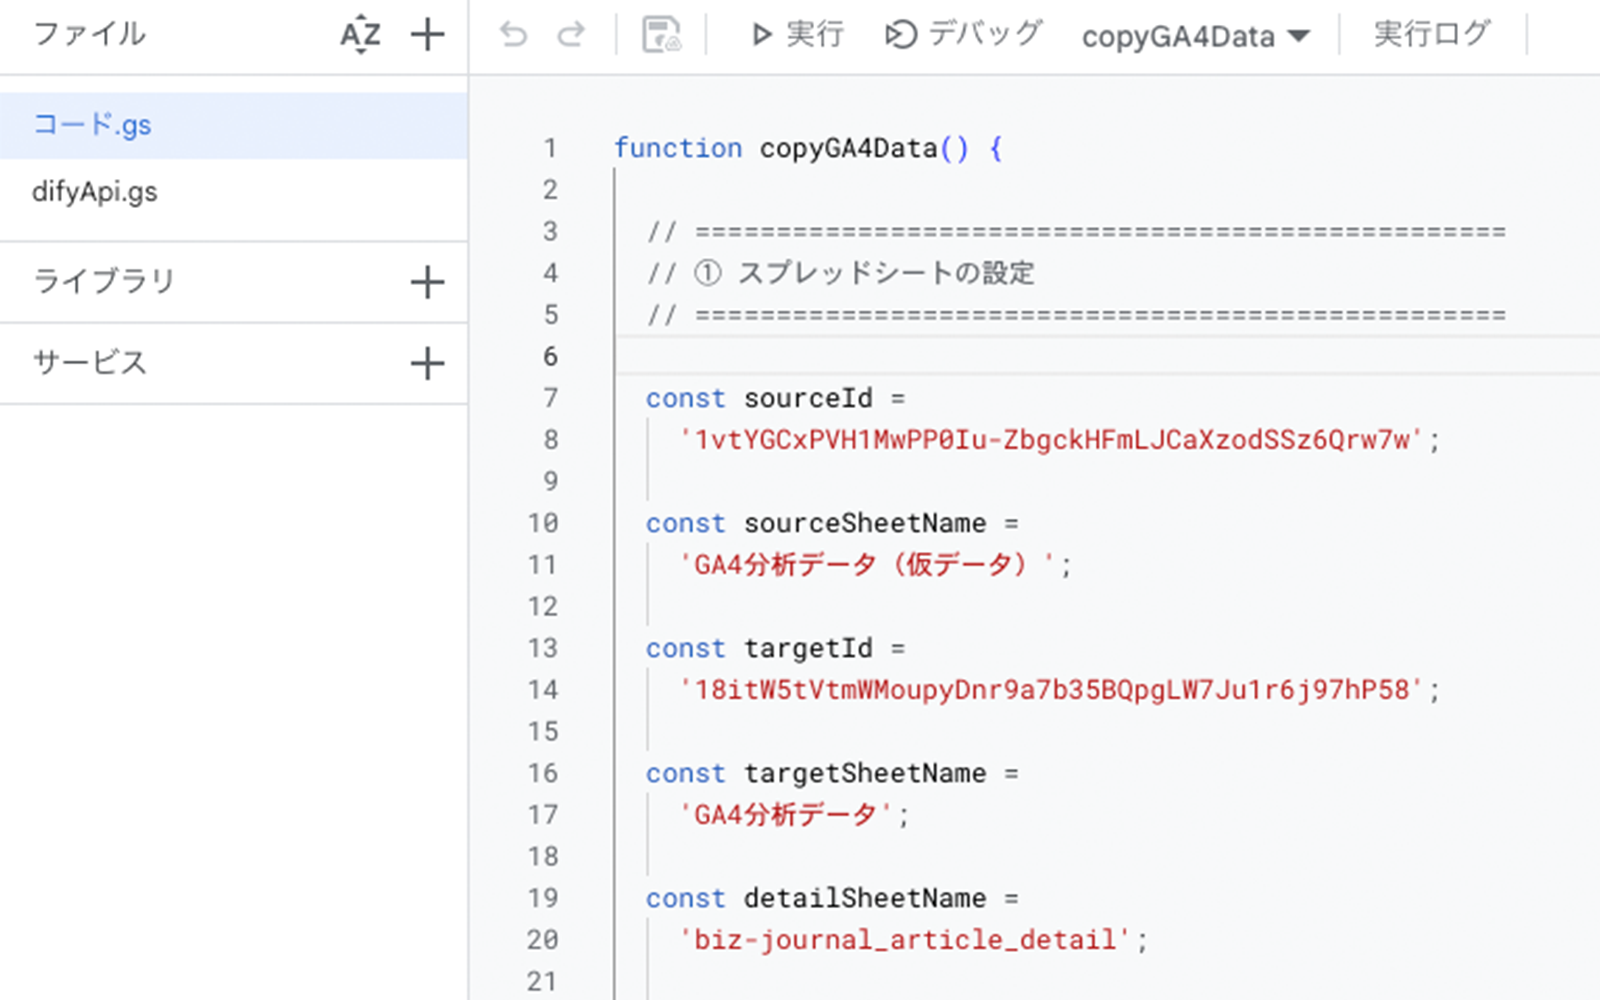Place cursor on empty line 6
Image resolution: width=1600 pixels, height=1000 pixels.
1108,356
